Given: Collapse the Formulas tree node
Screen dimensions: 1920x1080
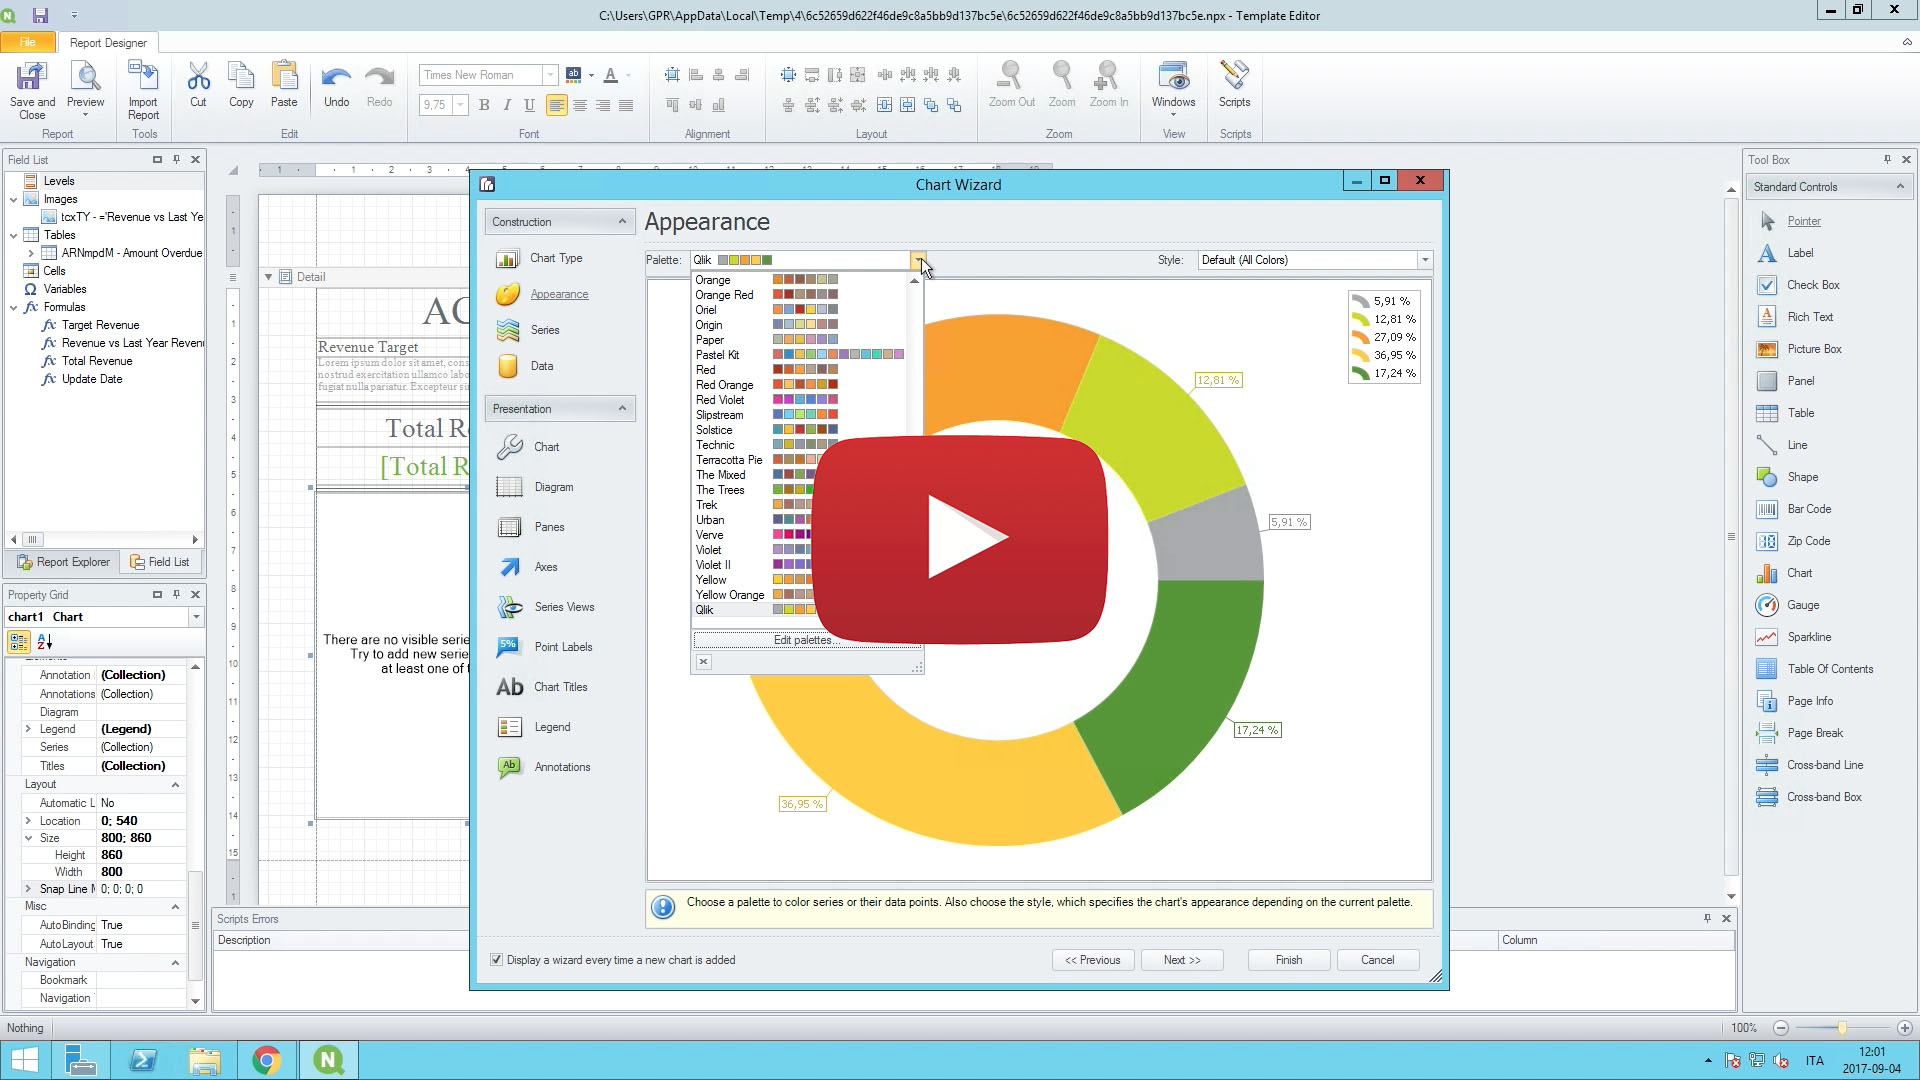Looking at the screenshot, I should [x=13, y=307].
